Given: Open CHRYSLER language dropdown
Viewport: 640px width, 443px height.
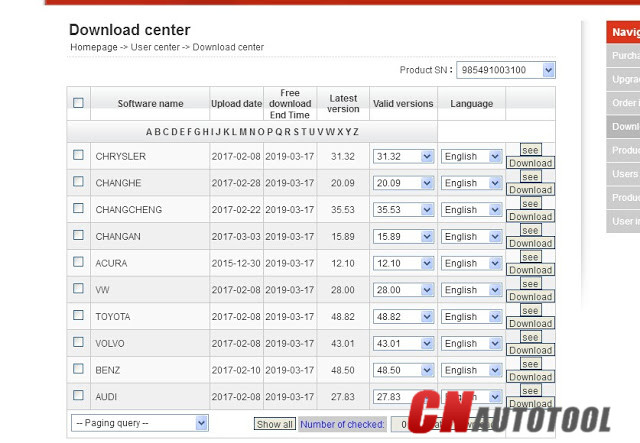Looking at the screenshot, I should click(x=471, y=156).
